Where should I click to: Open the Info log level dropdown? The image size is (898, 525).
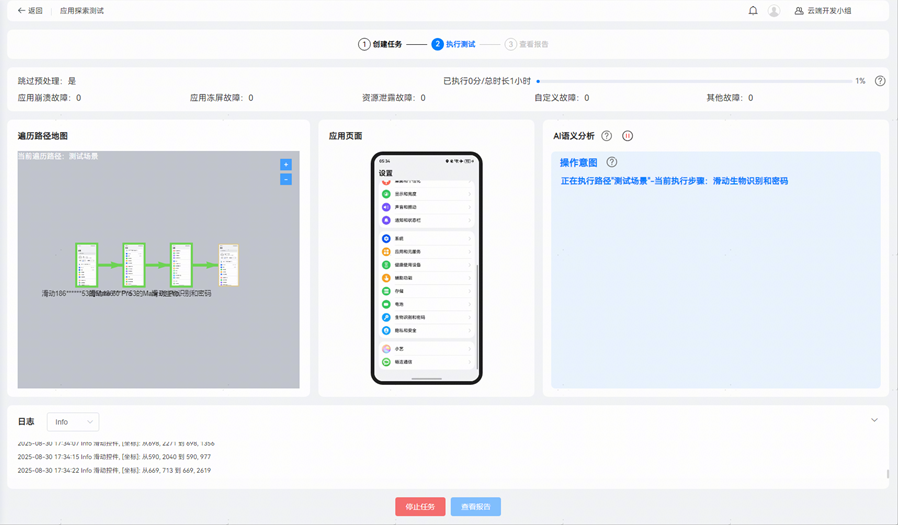coord(73,422)
